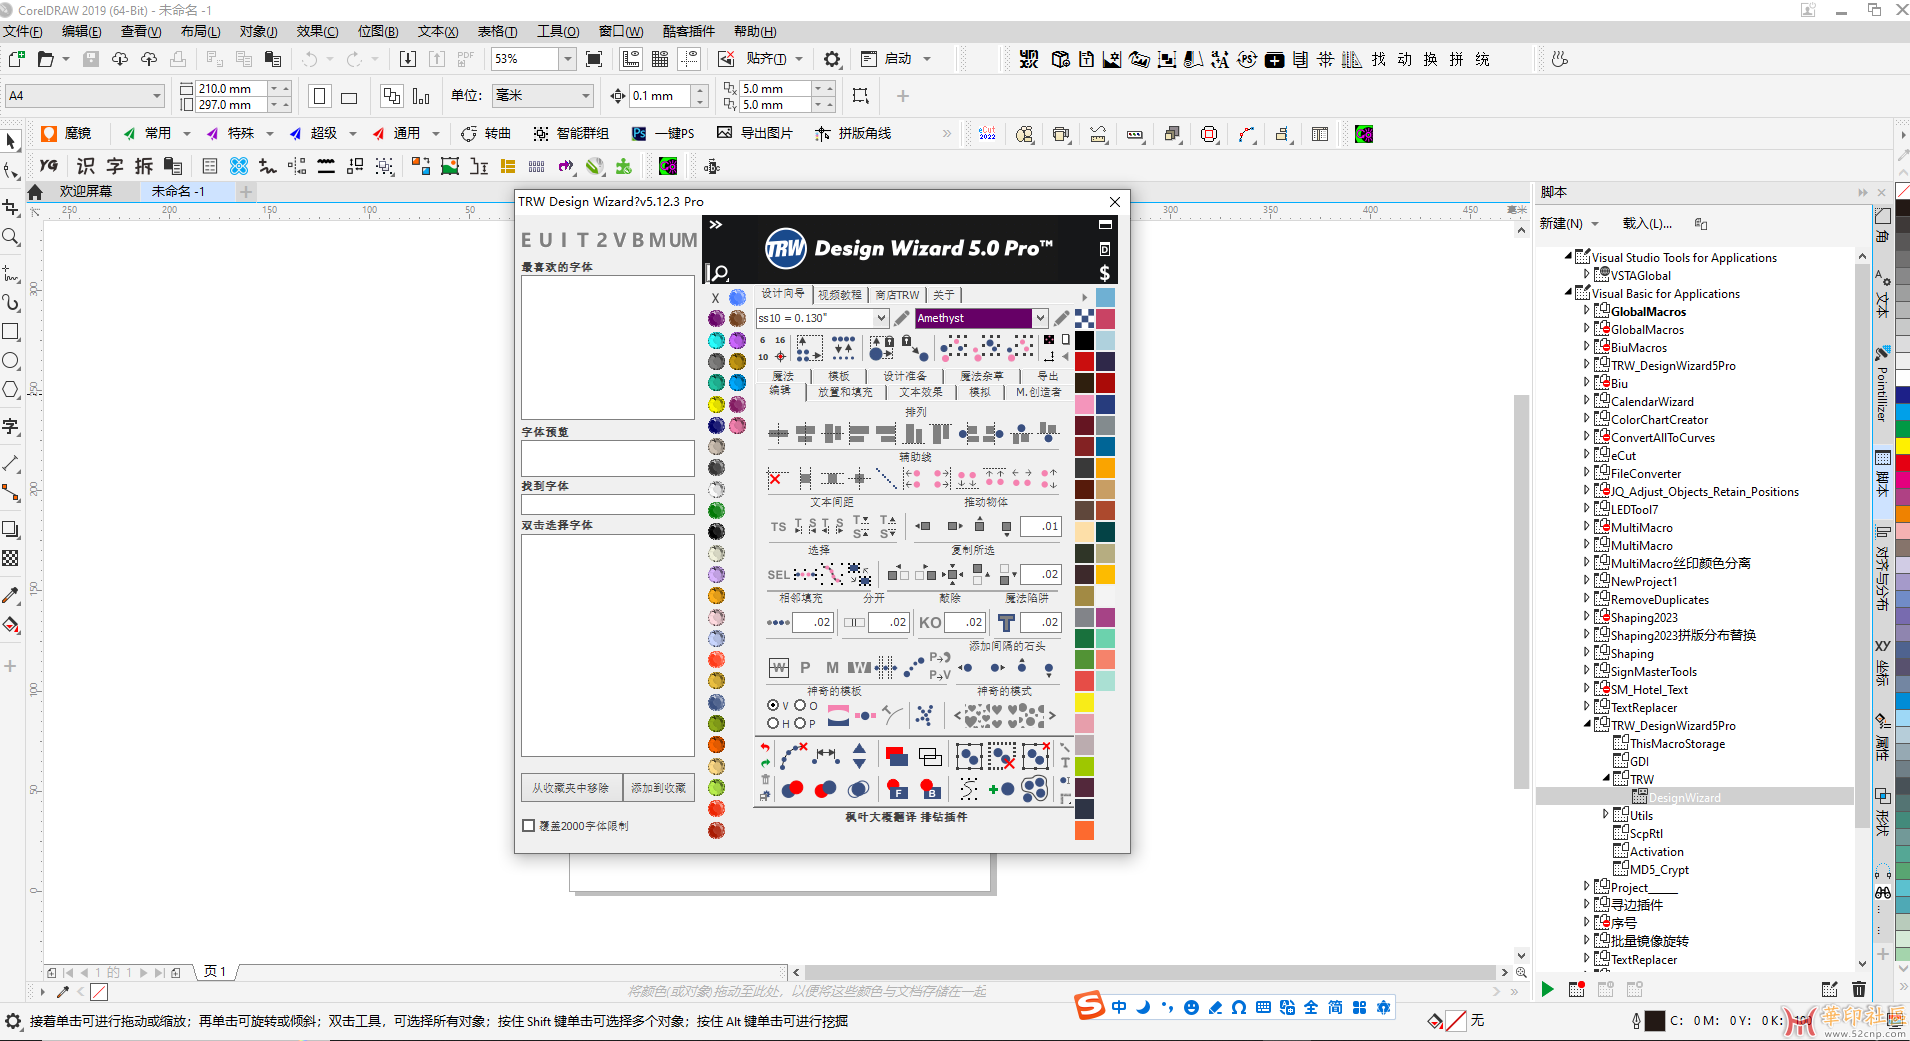This screenshot has height=1041, width=1910.
Task: Select the P radio button
Action: pyautogui.click(x=799, y=723)
